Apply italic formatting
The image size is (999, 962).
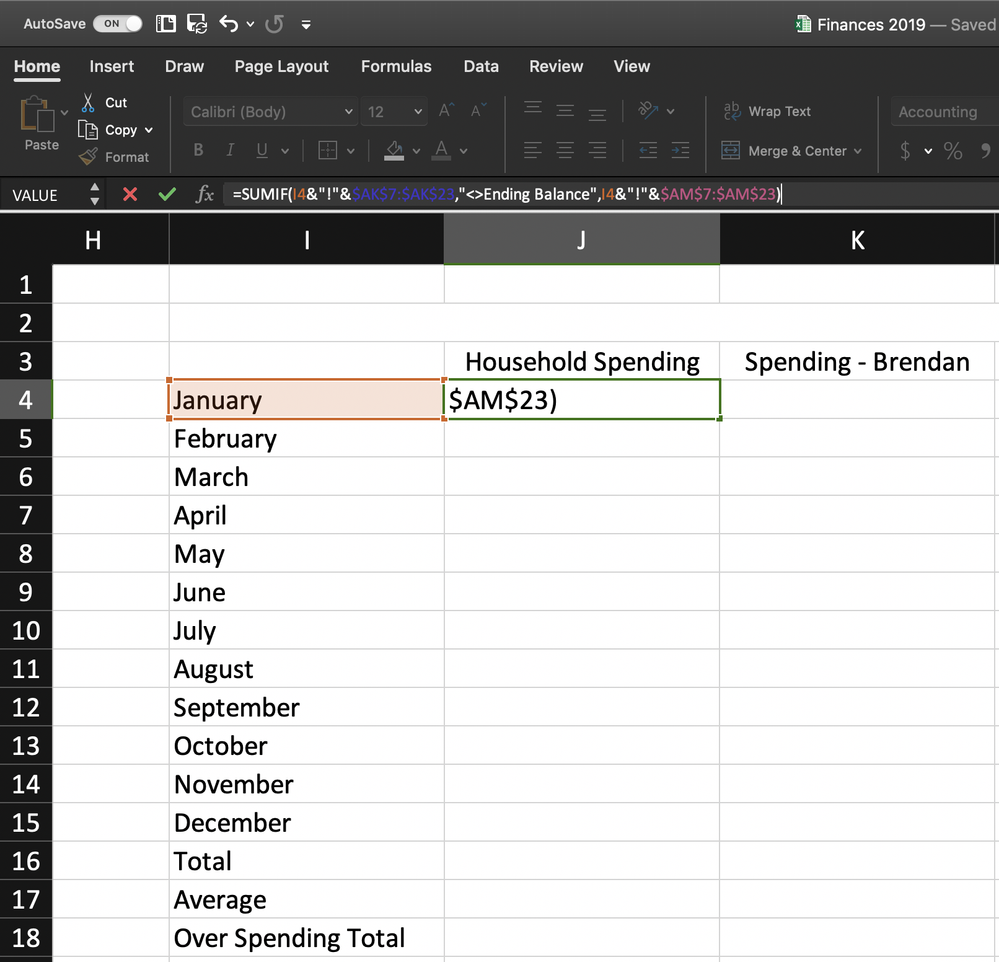(229, 149)
